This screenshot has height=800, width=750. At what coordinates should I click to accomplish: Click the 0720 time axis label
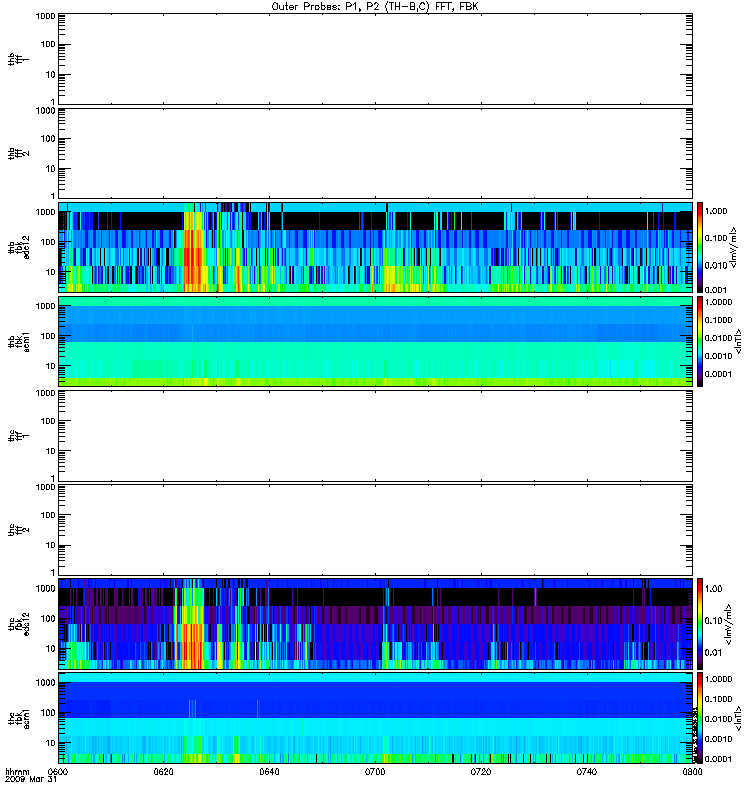click(481, 771)
